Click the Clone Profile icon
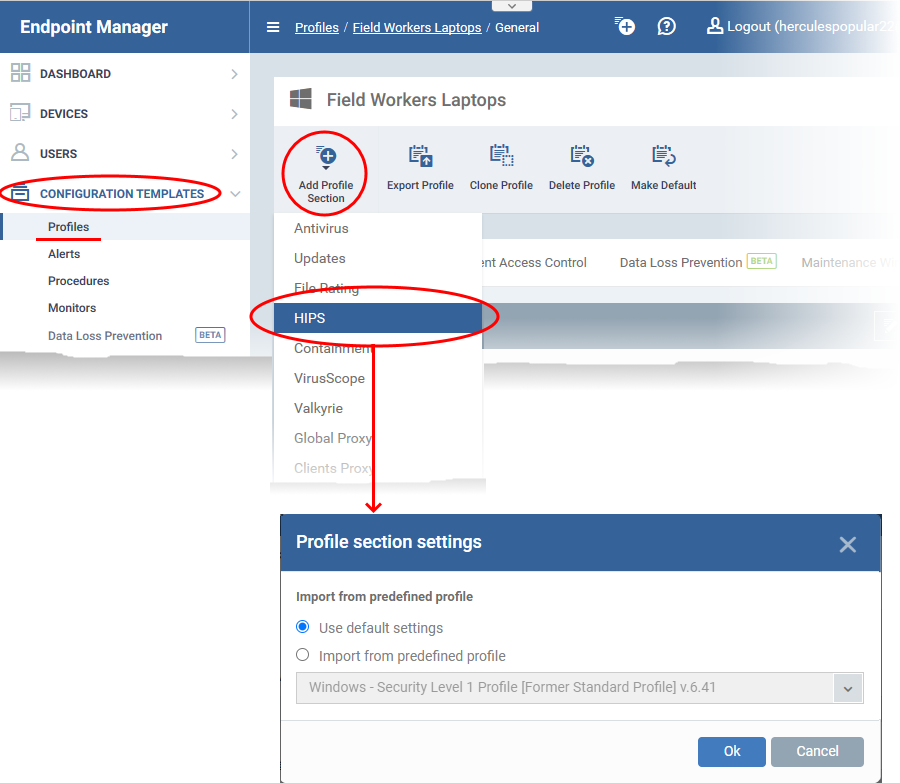 (x=502, y=156)
